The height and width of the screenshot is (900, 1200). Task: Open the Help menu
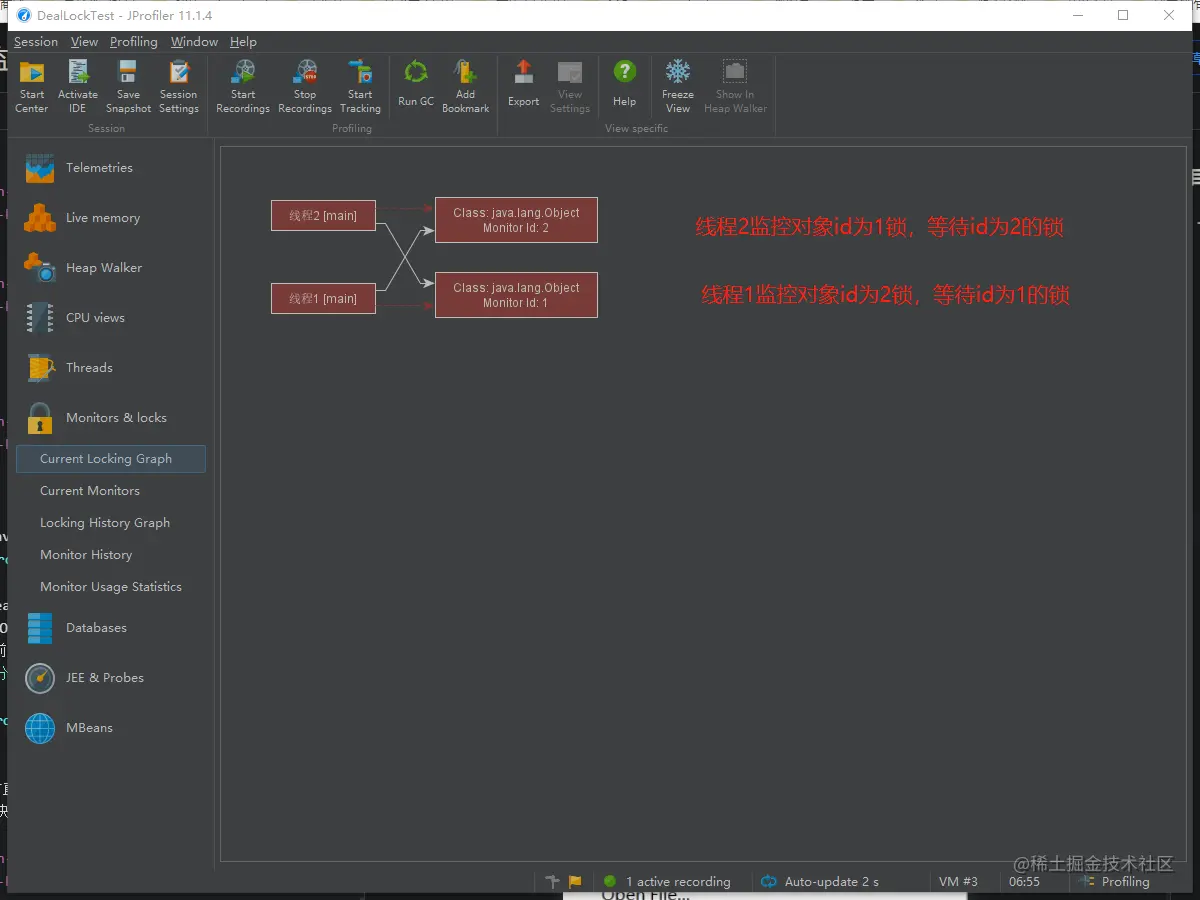point(243,42)
